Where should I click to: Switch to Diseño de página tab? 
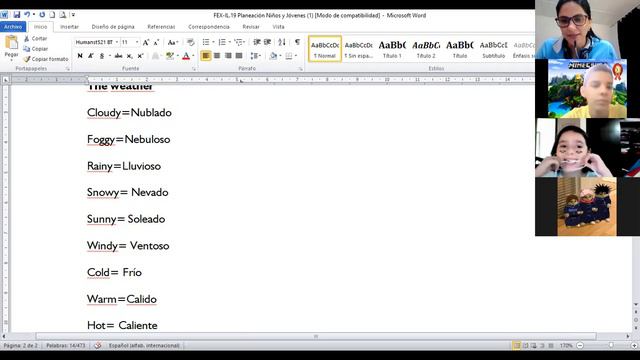tap(113, 27)
